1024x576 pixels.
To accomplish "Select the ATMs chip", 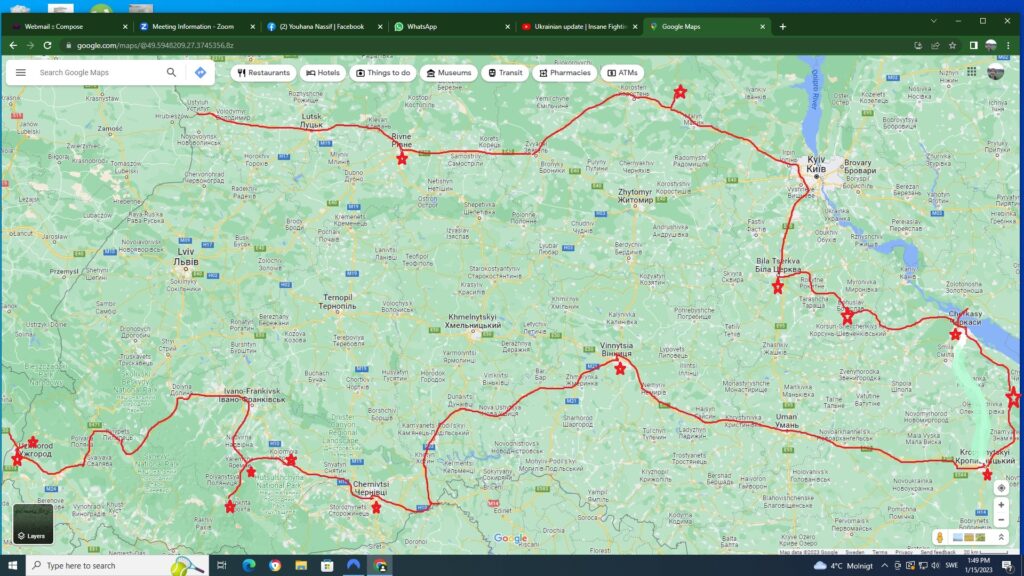I will point(622,72).
